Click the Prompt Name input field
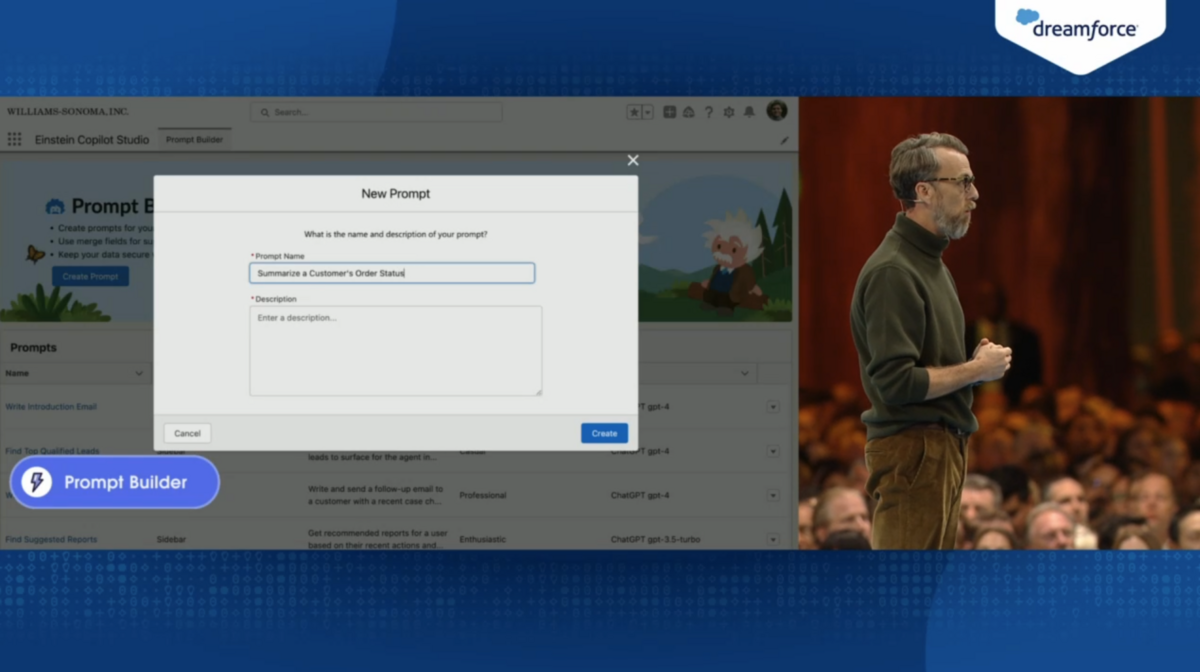 (x=392, y=273)
